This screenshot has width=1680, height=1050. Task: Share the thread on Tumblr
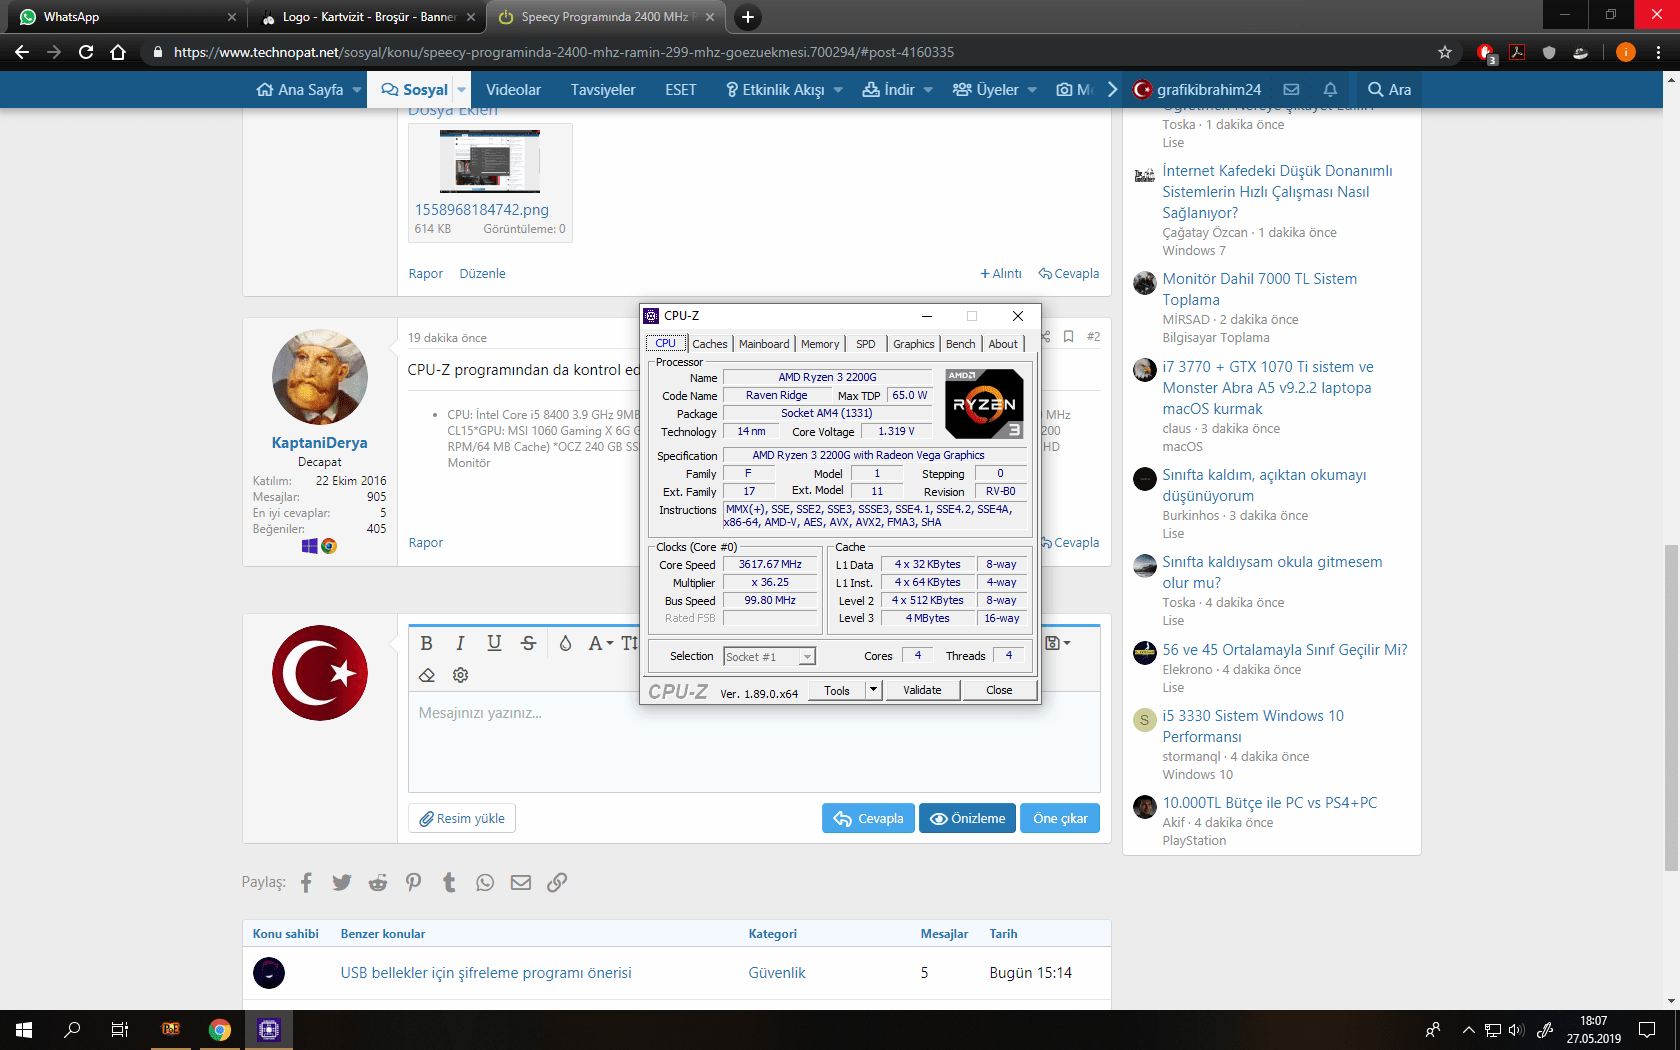[449, 882]
